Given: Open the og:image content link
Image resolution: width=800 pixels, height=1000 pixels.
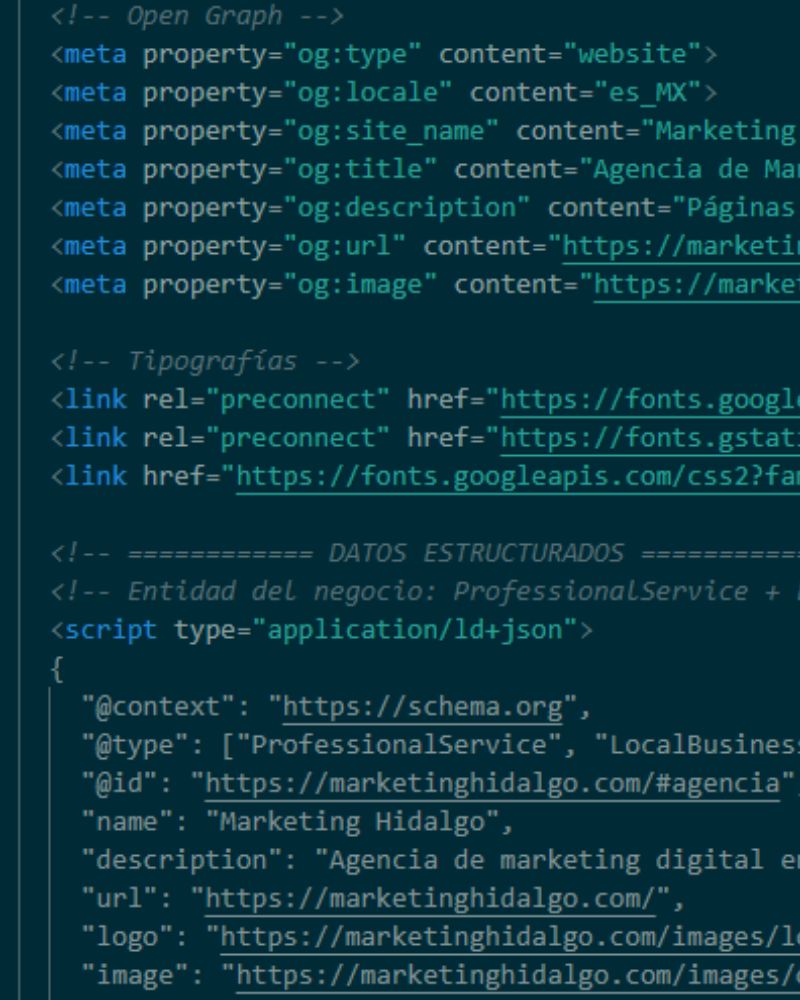Looking at the screenshot, I should click(x=697, y=285).
